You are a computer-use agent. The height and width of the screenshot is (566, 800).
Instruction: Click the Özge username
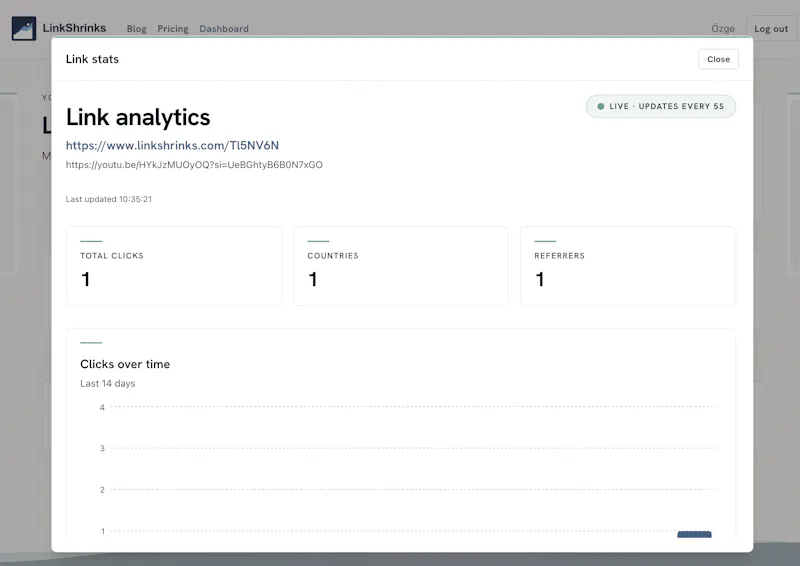tap(723, 29)
